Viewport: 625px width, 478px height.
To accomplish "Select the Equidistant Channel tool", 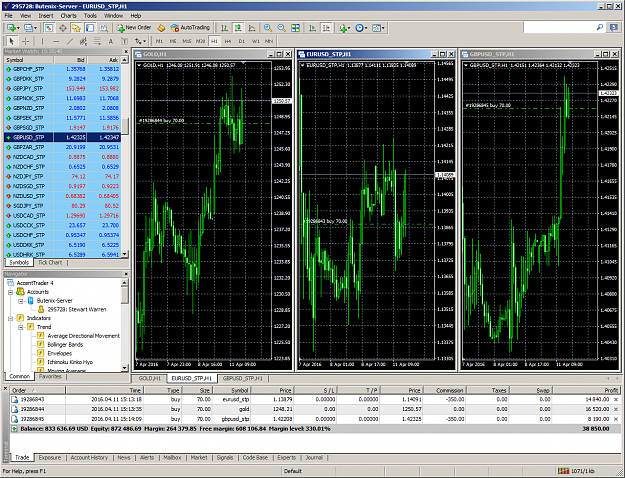I will pos(83,41).
